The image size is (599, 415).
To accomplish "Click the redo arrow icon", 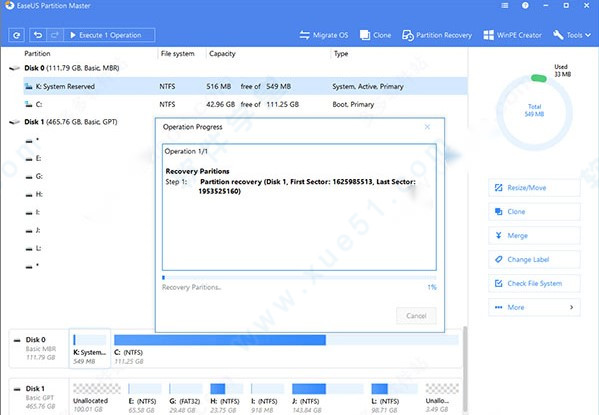I will 55,35.
